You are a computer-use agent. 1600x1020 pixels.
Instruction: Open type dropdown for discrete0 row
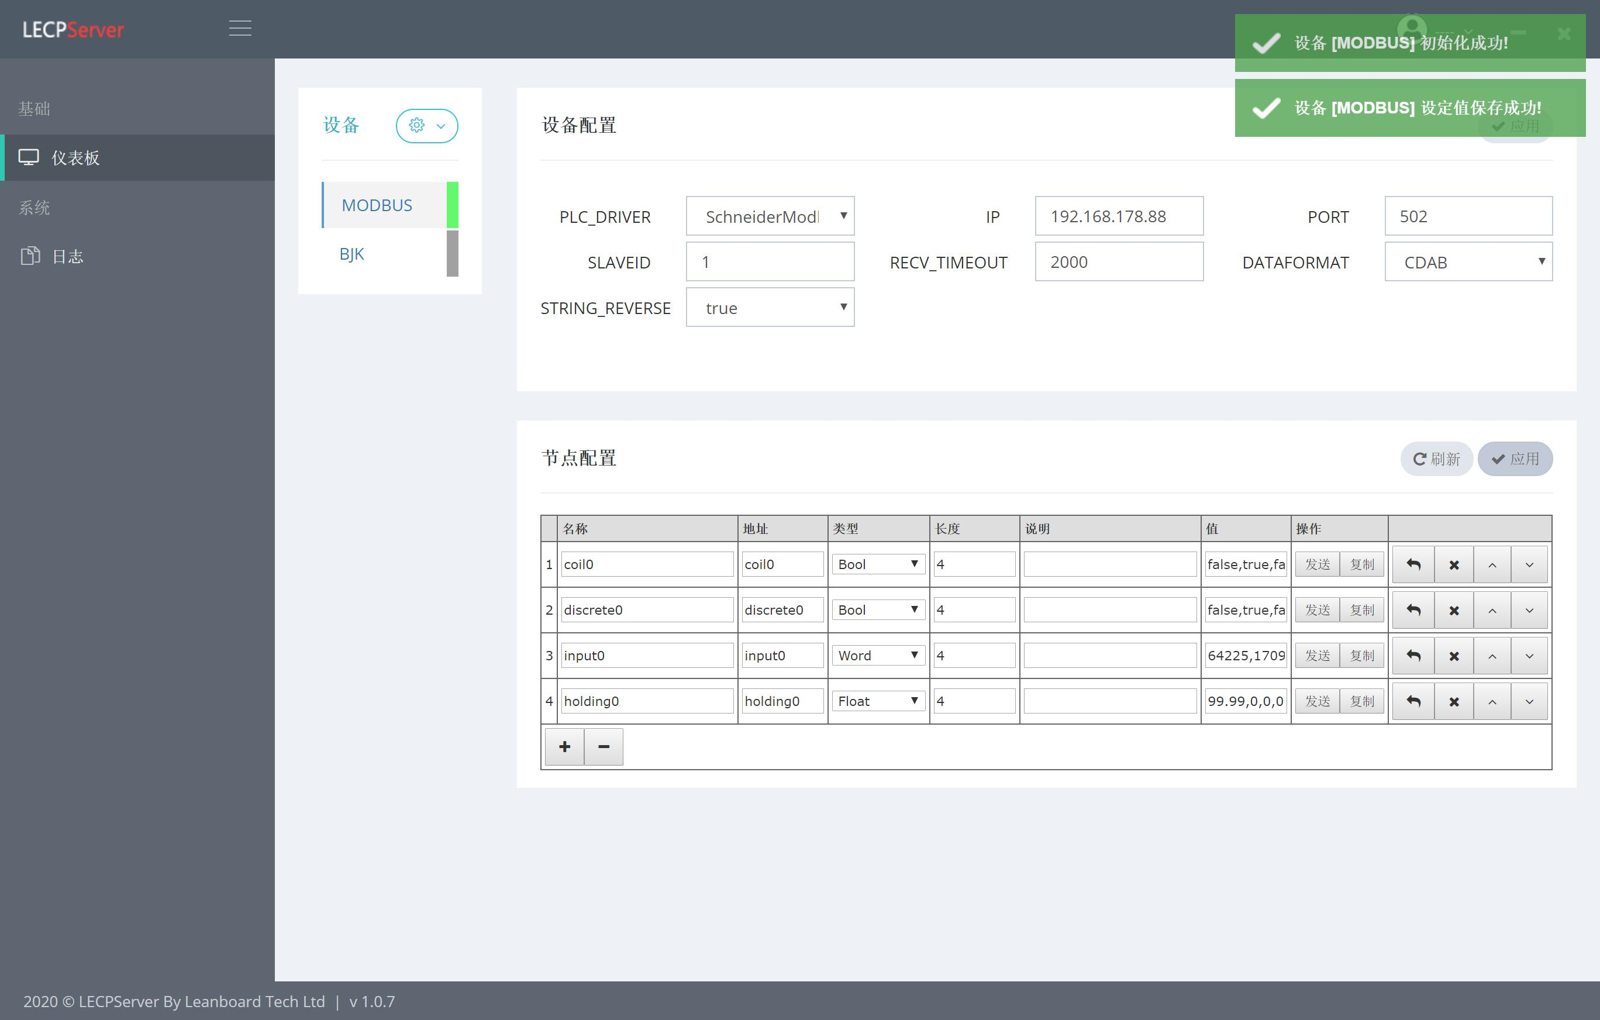coord(878,610)
